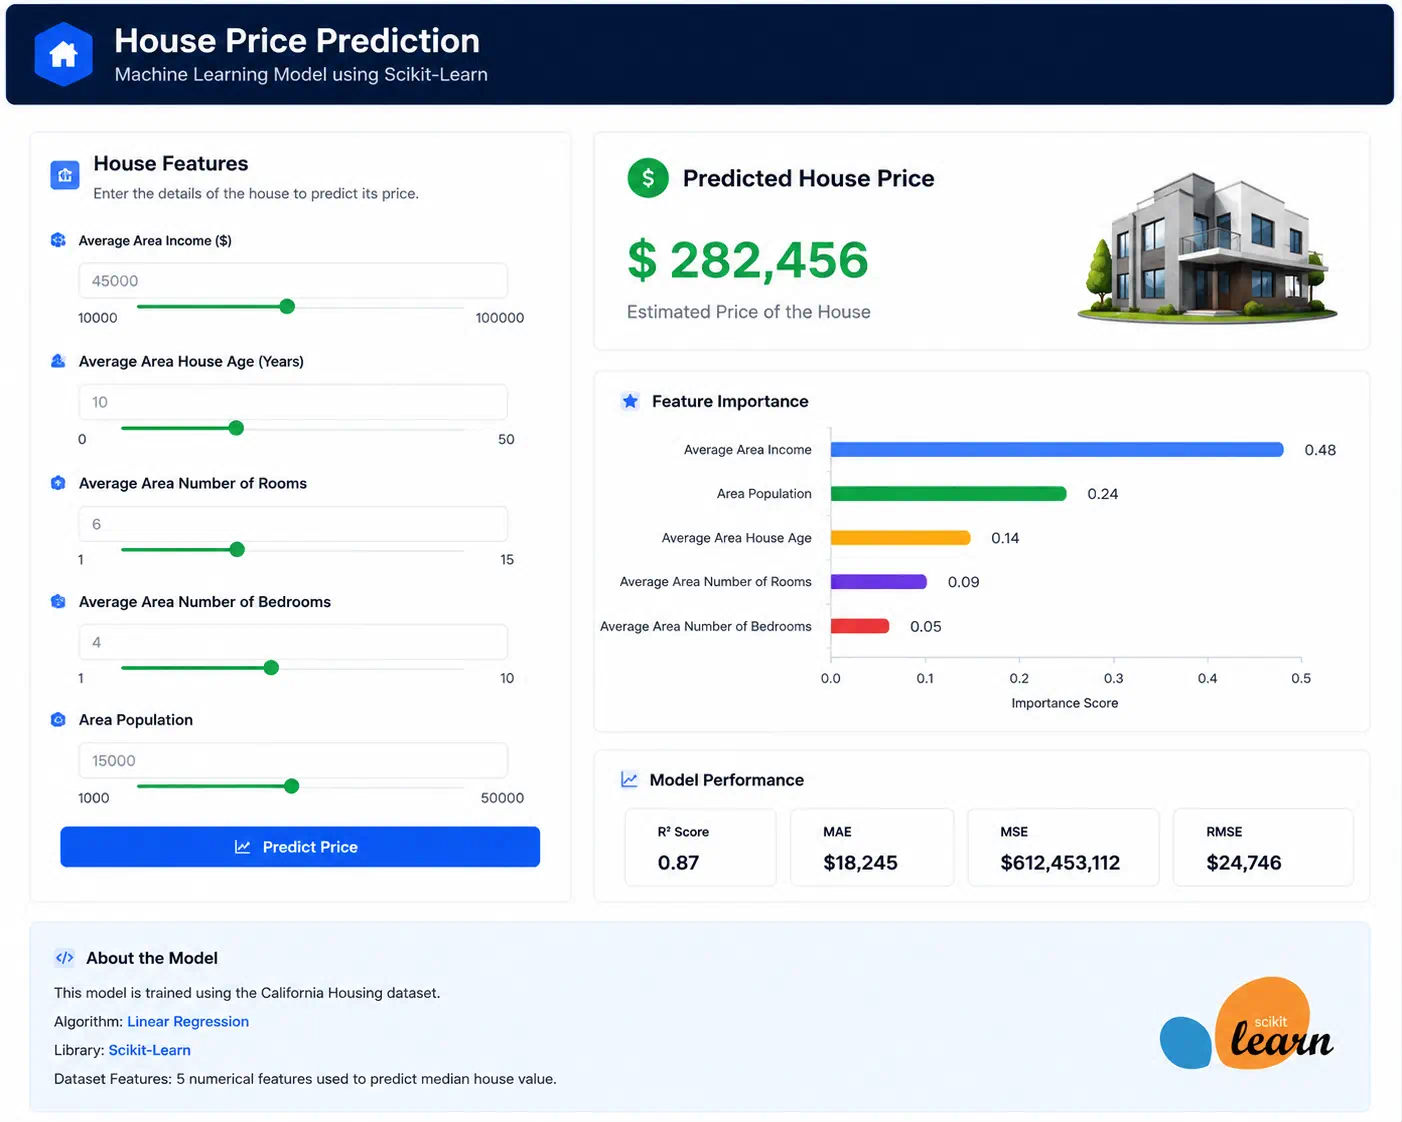The image size is (1402, 1122).
Task: Click the Number of Bedrooms slider handle
Action: [x=271, y=667]
